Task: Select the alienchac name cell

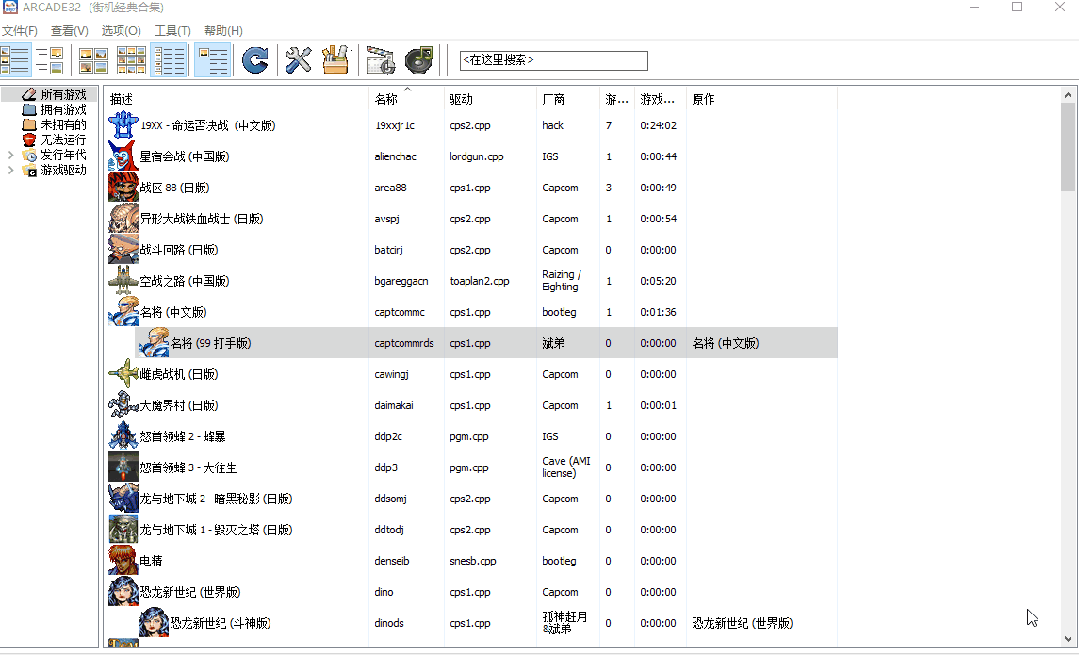Action: (x=396, y=156)
